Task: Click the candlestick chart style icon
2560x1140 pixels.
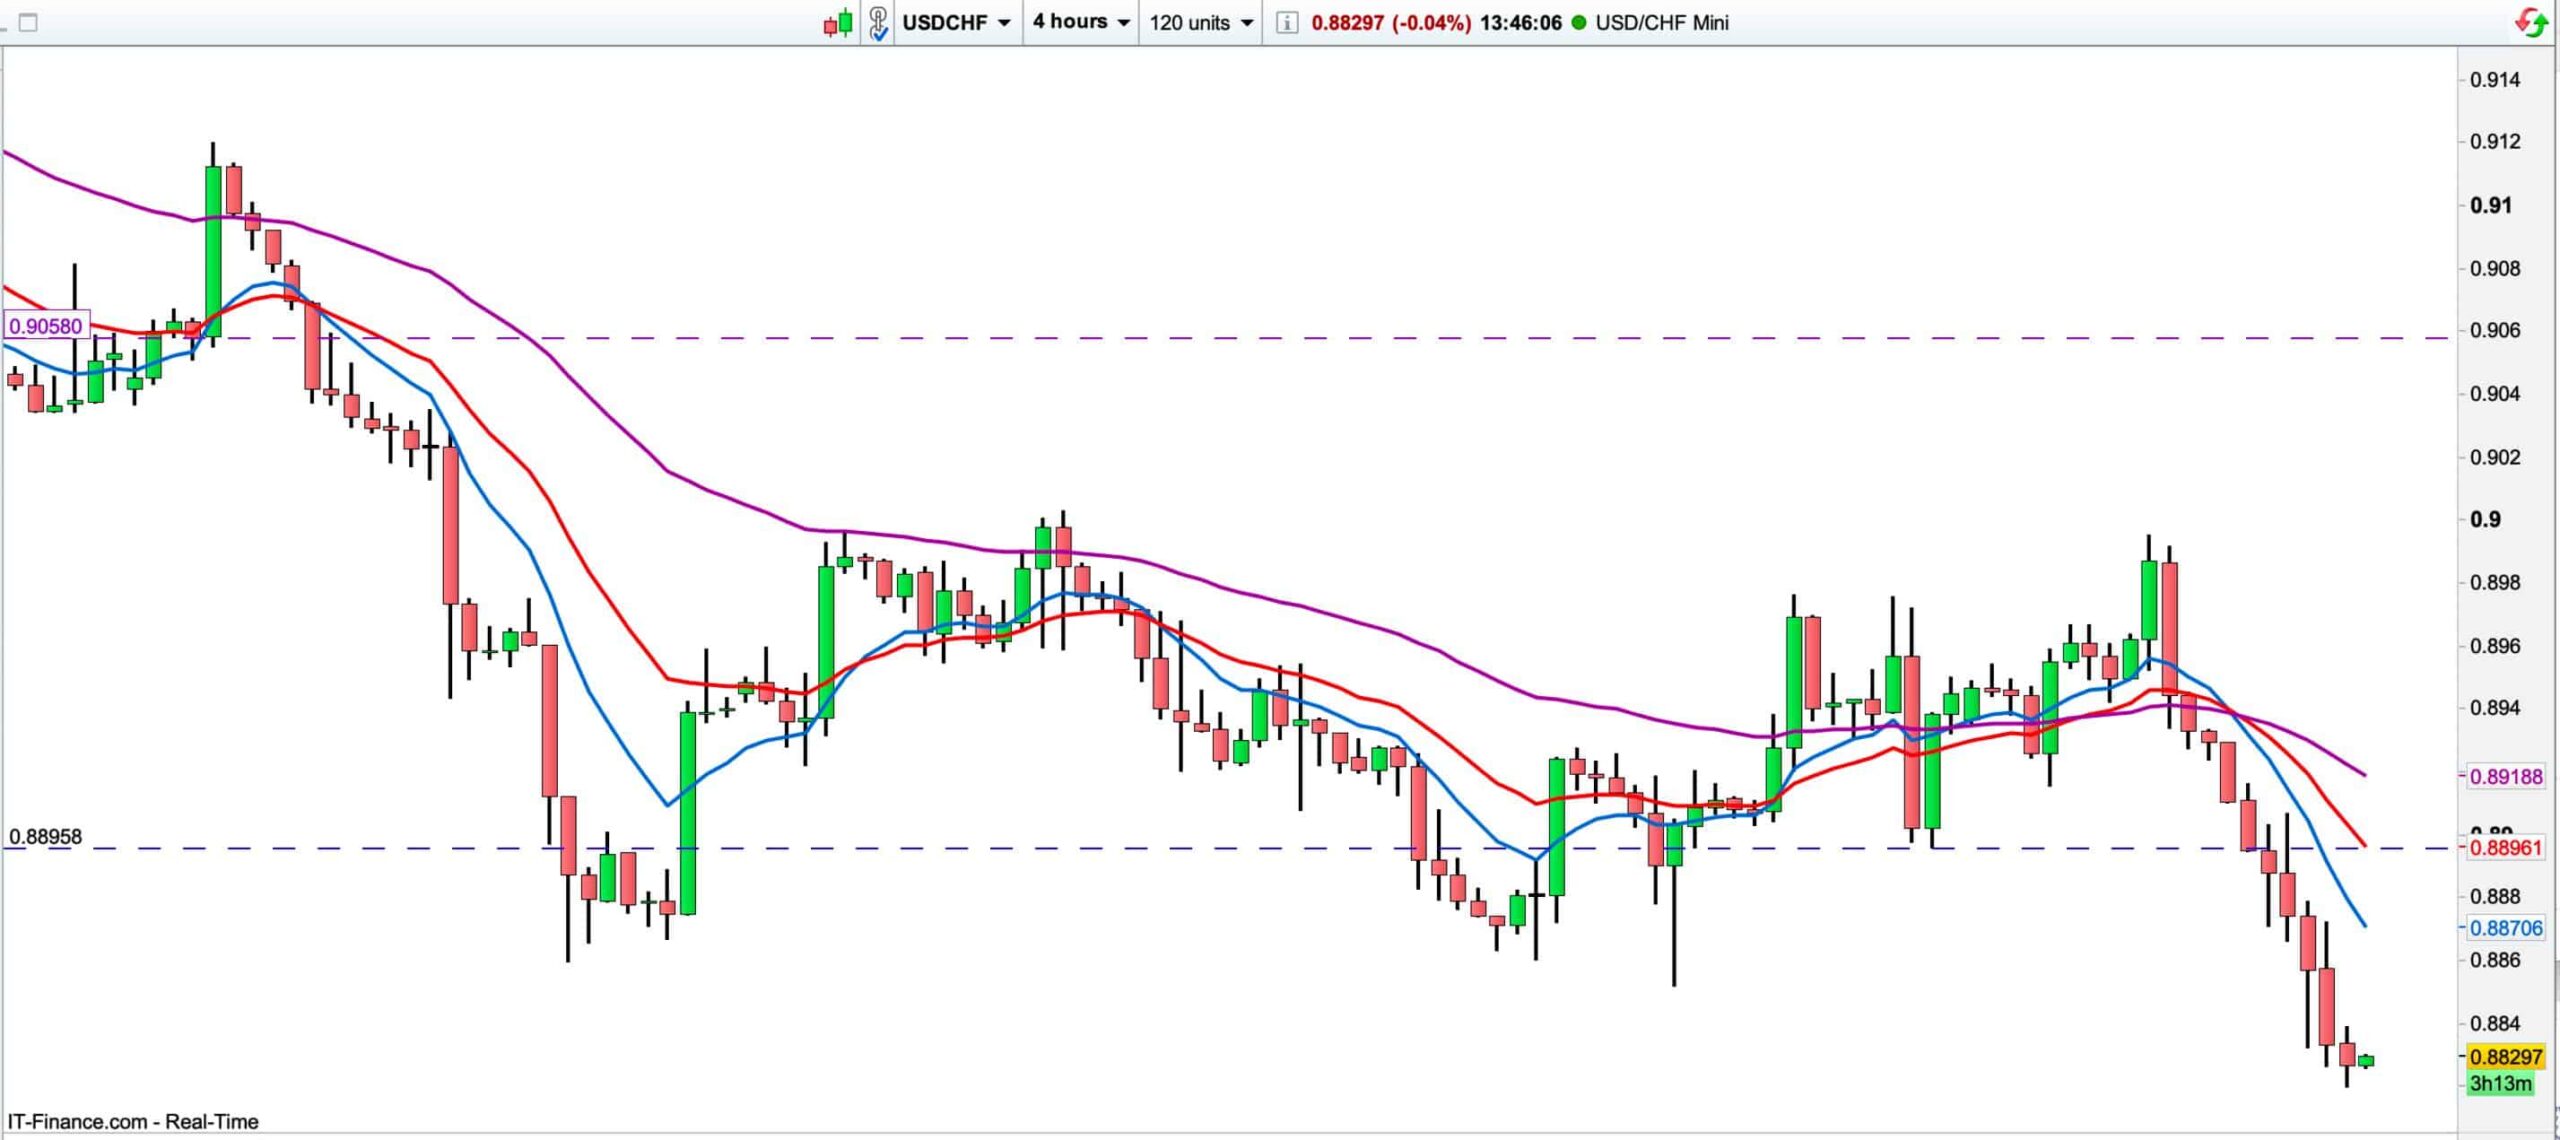Action: point(838,22)
